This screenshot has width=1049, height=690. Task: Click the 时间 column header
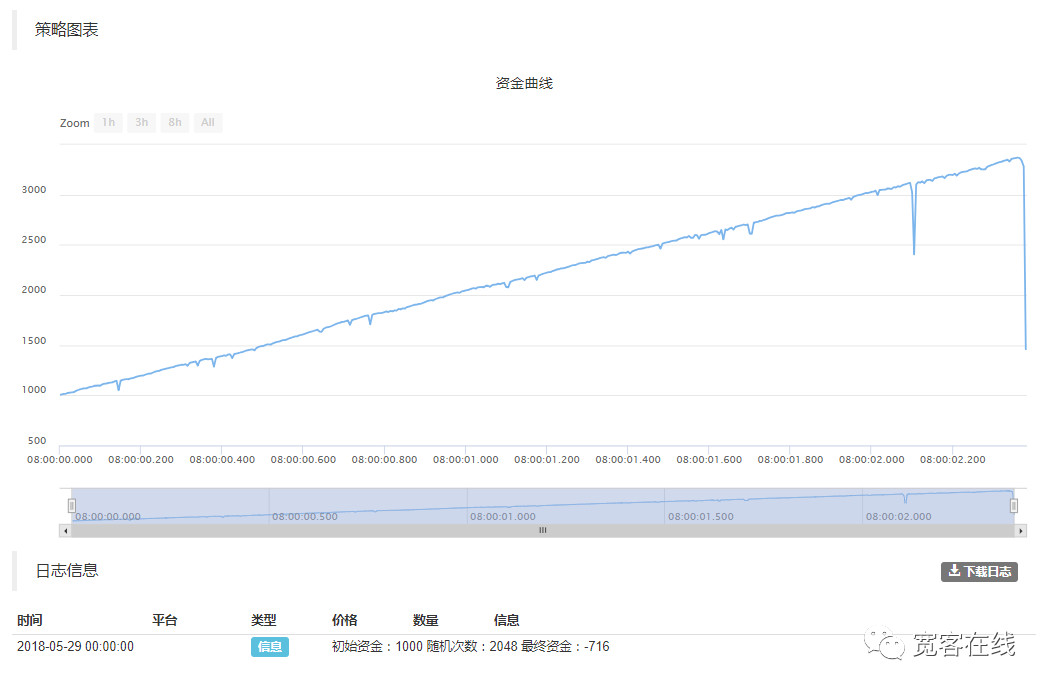tap(30, 620)
